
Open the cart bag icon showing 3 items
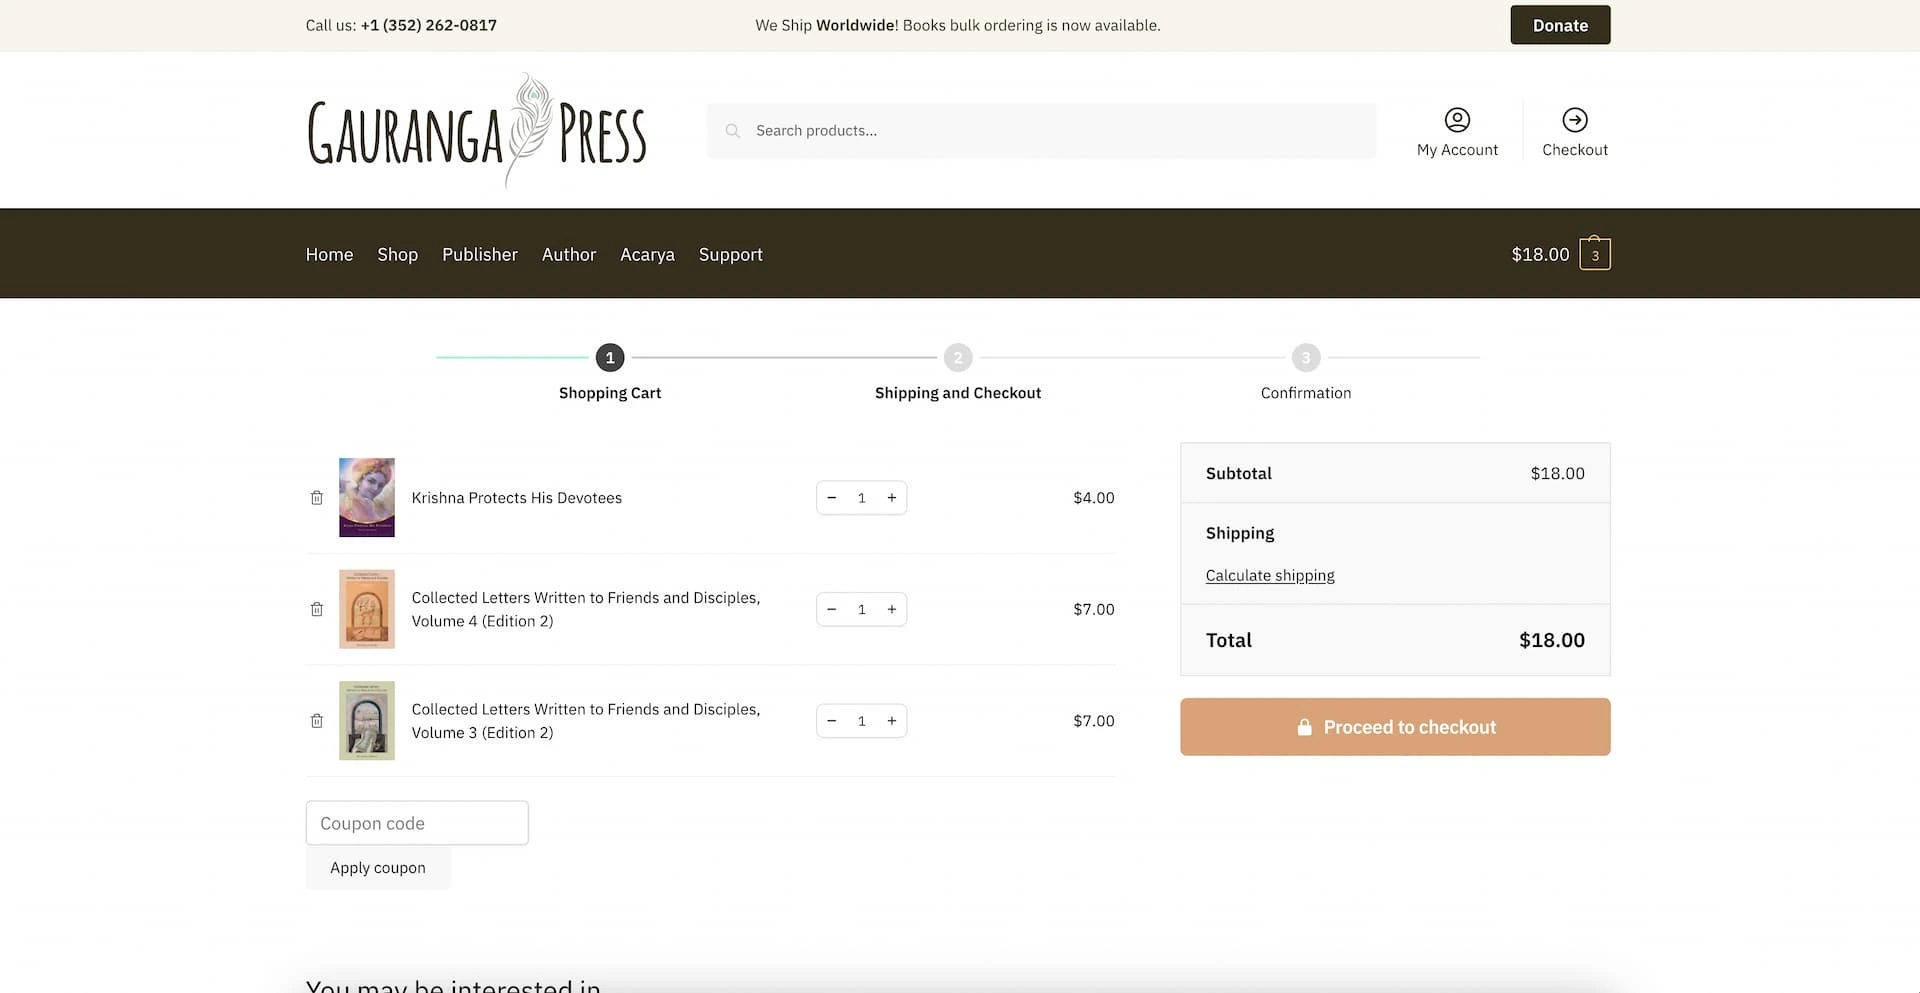click(x=1595, y=254)
